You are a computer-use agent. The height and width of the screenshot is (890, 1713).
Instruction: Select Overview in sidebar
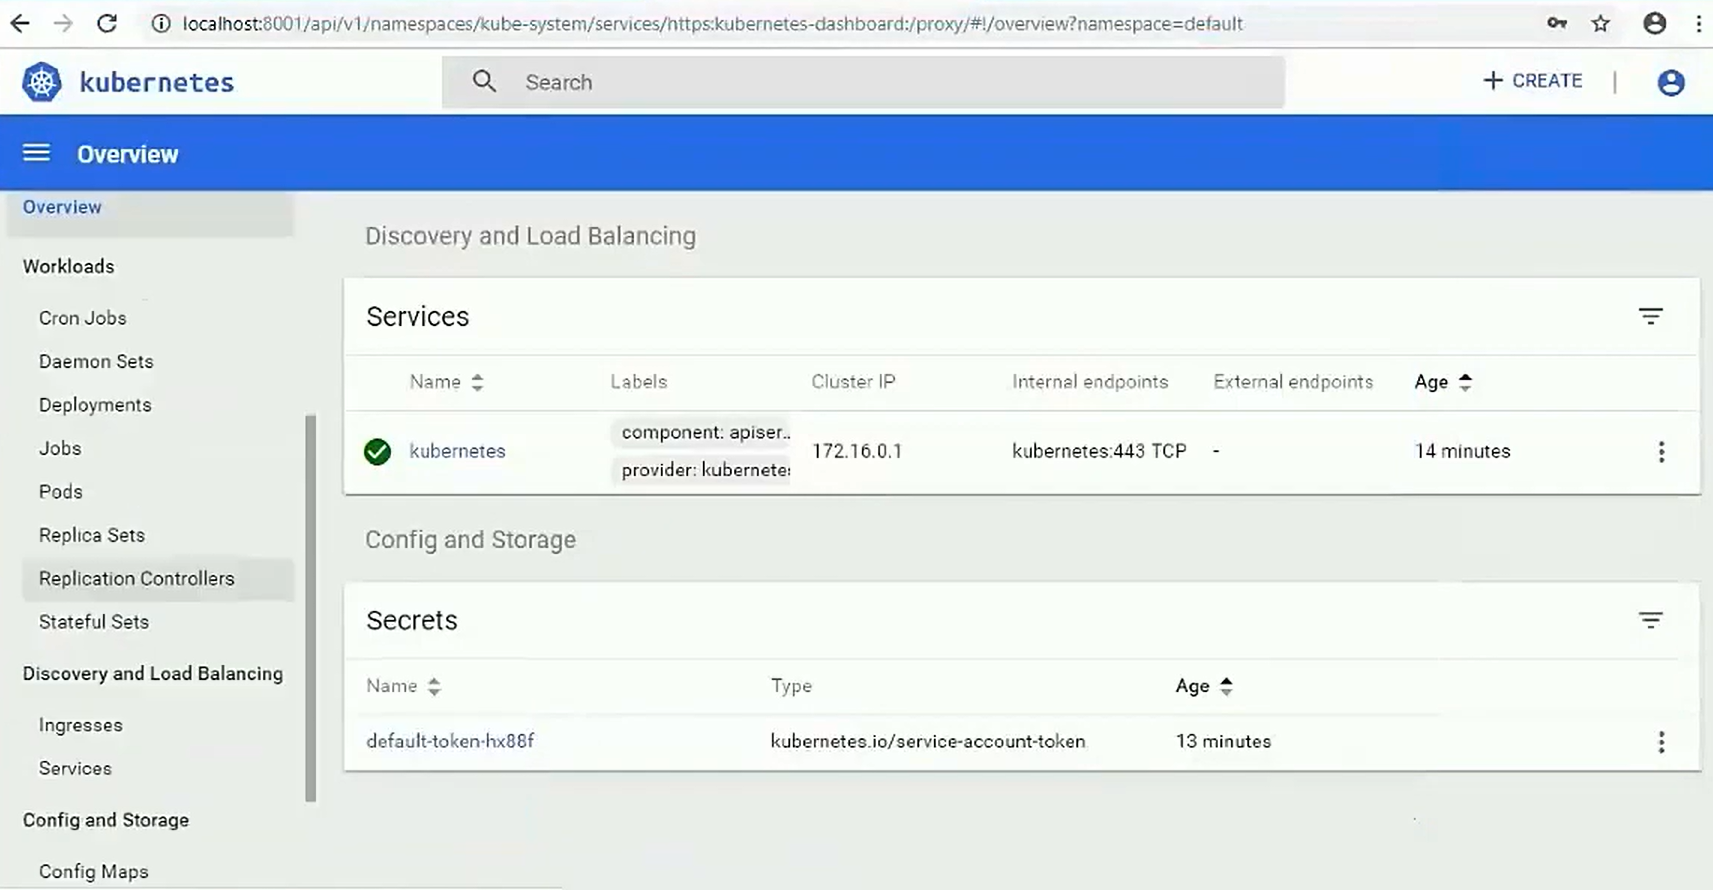coord(62,207)
